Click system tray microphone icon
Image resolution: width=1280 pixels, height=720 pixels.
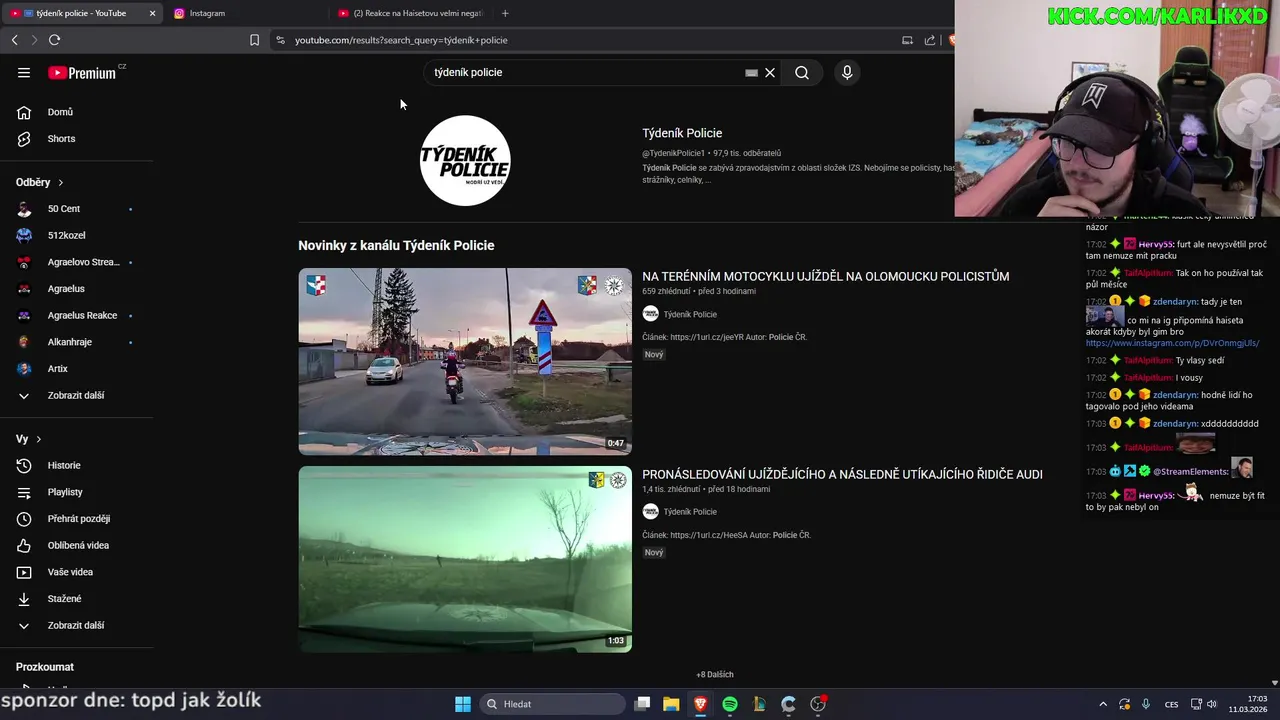click(x=1146, y=704)
